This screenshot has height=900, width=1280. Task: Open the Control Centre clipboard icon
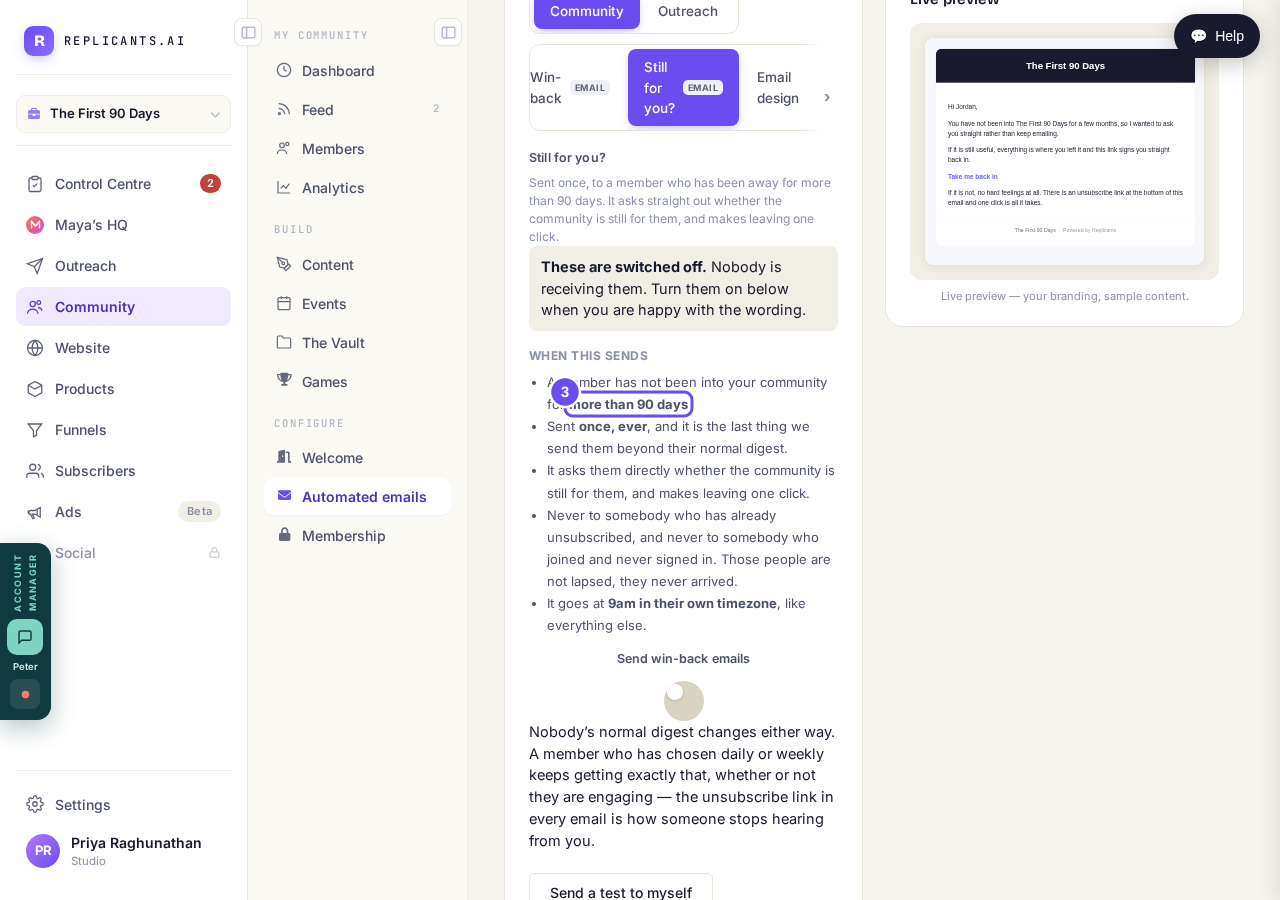point(35,184)
